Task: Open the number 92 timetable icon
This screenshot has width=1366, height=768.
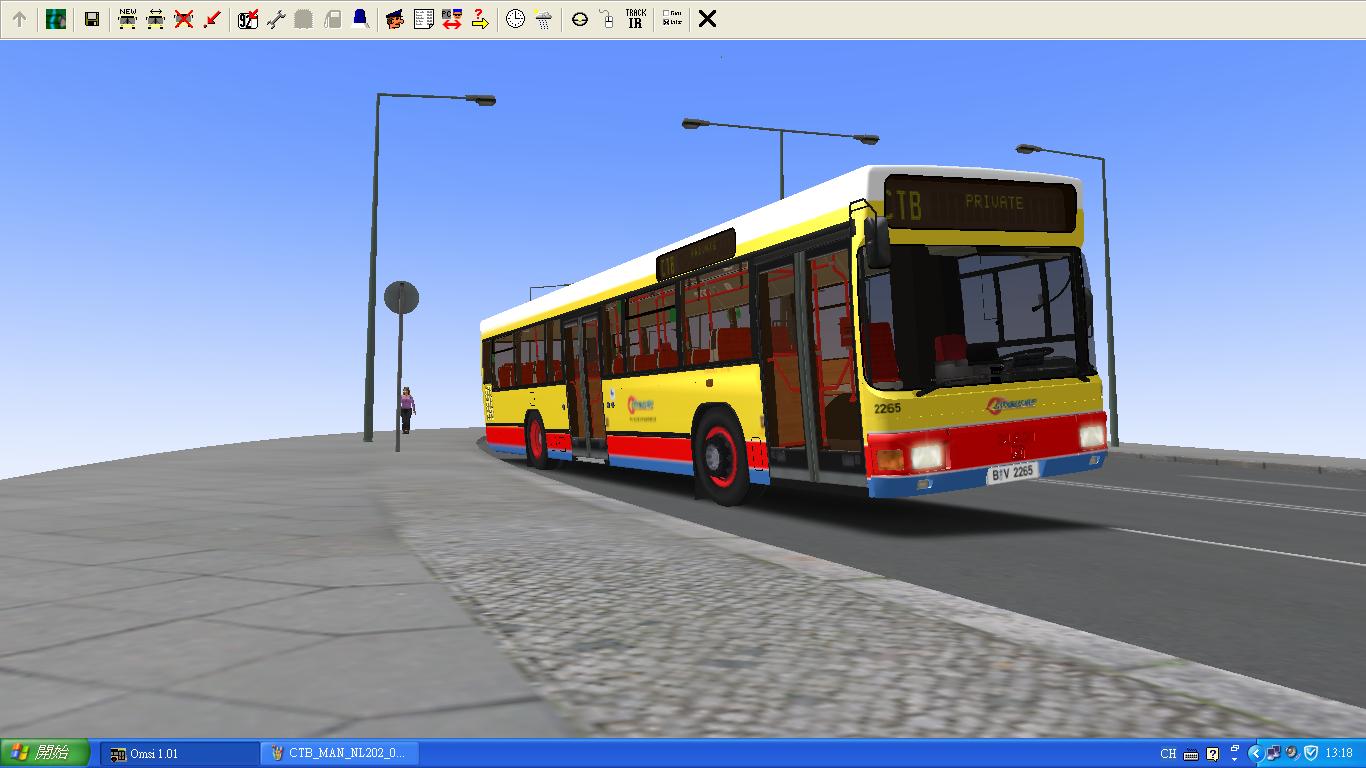Action: coord(248,19)
